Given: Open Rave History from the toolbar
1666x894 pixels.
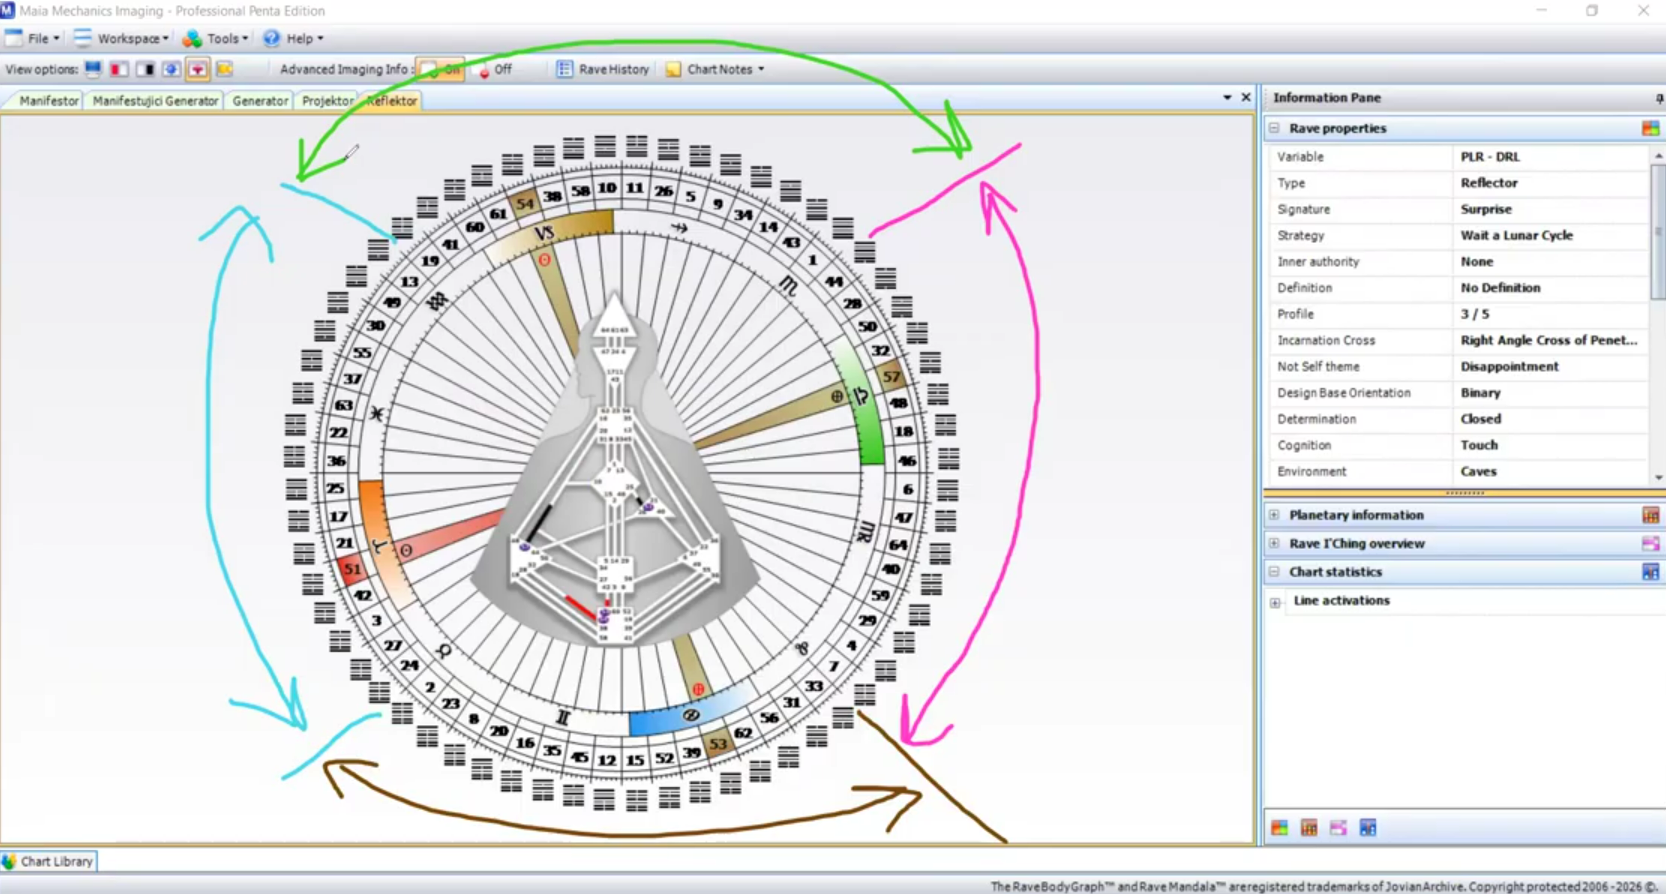Looking at the screenshot, I should [x=603, y=69].
